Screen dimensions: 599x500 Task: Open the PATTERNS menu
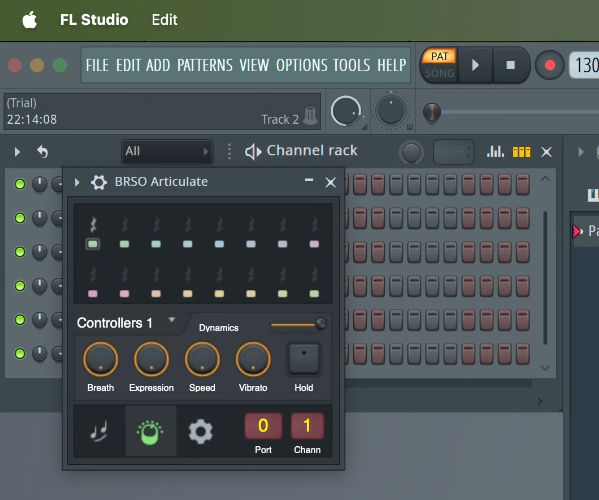pos(205,65)
